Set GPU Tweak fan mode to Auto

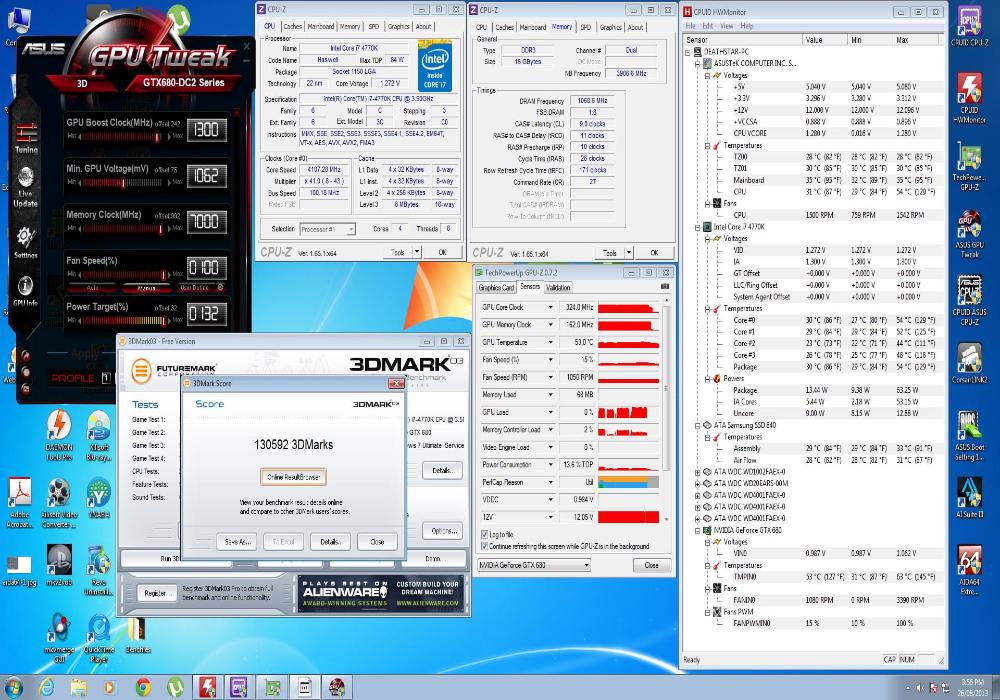pos(92,288)
